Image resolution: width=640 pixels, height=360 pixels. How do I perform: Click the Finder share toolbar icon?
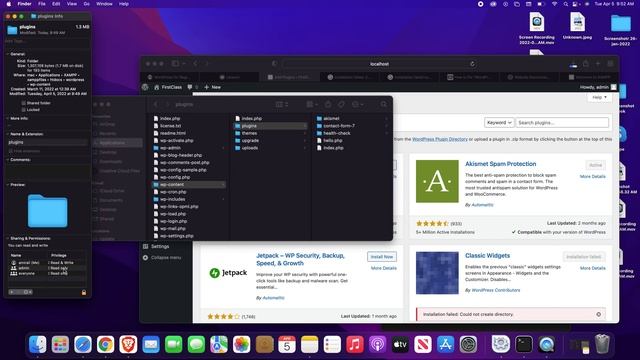(x=328, y=104)
